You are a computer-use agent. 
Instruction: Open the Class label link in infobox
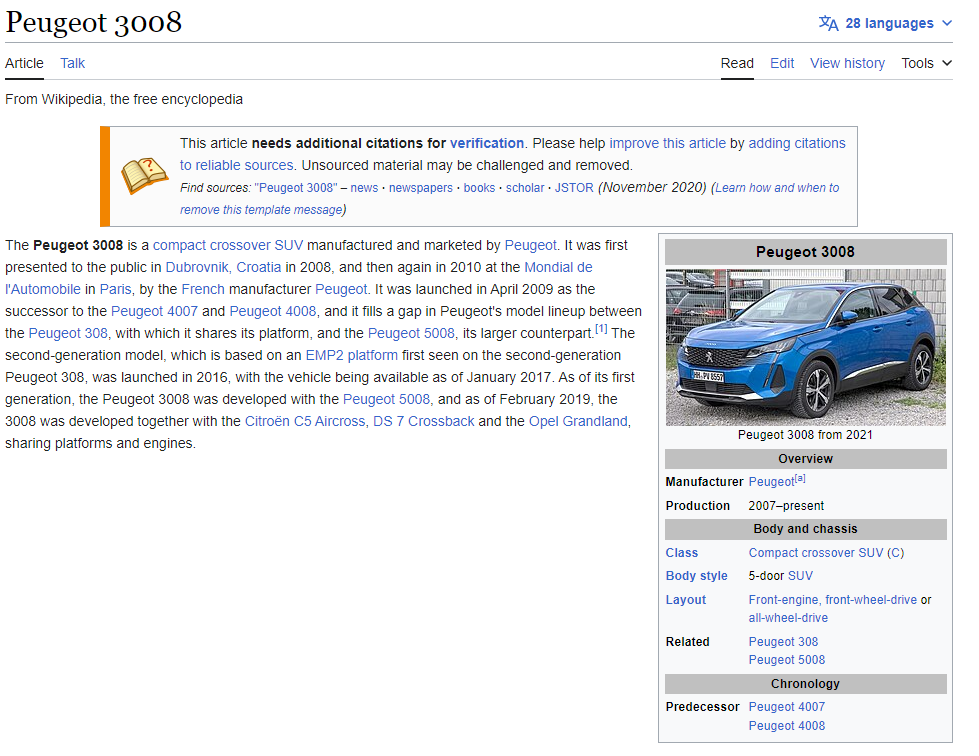[x=681, y=552]
